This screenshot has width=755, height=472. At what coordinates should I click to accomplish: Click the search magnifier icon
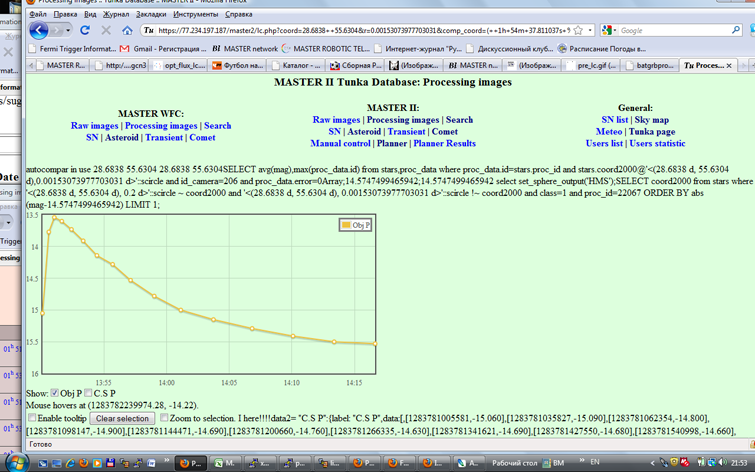pos(736,31)
